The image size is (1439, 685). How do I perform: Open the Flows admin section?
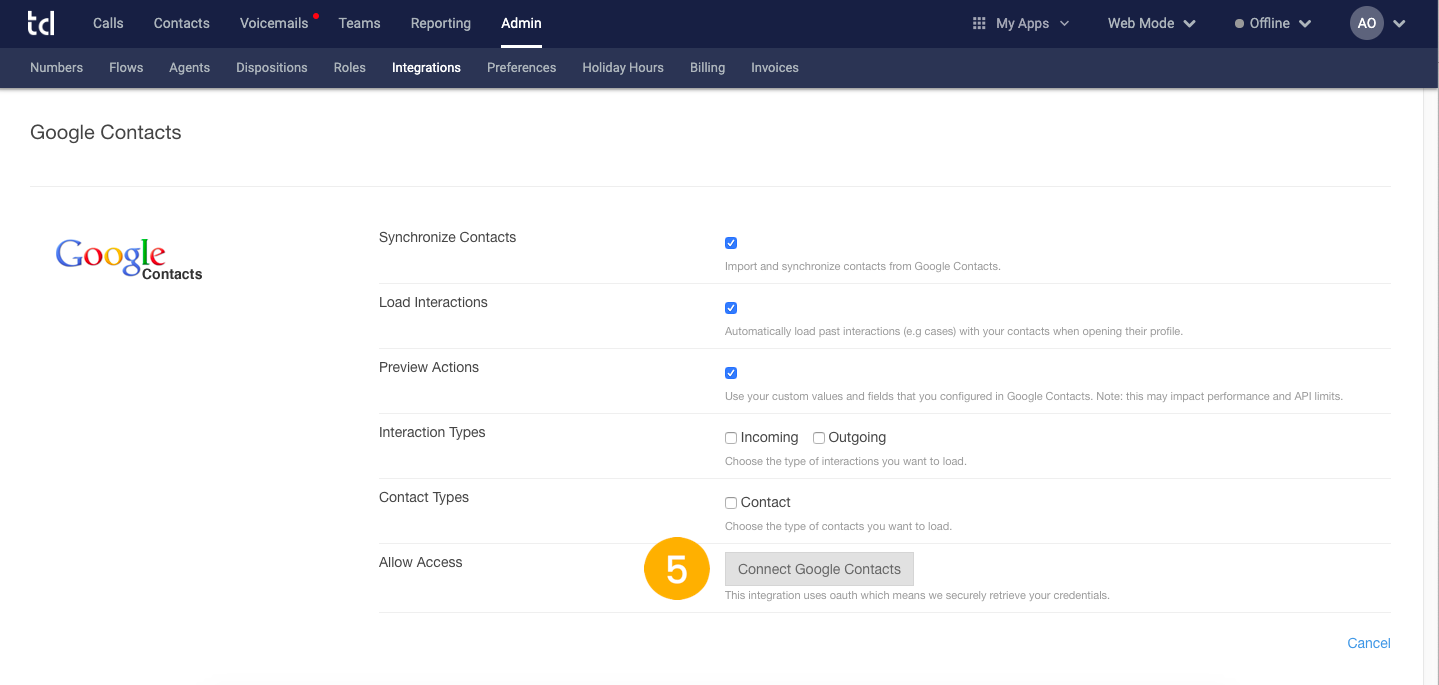[x=126, y=68]
